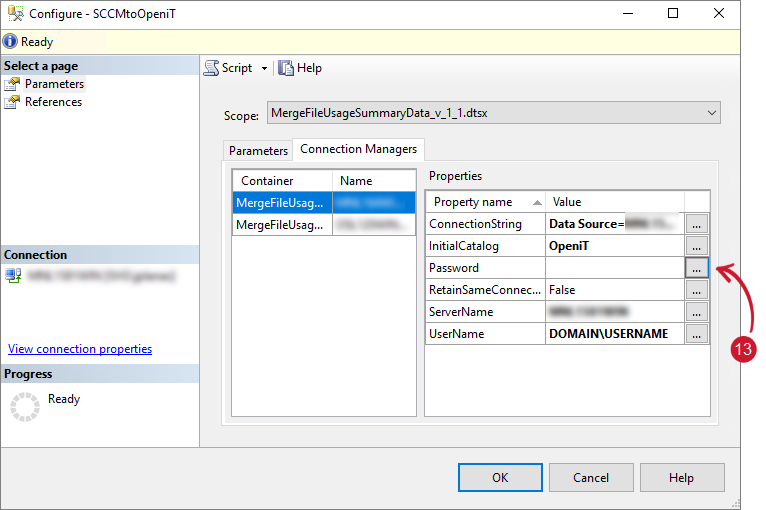The width and height of the screenshot is (766, 510).
Task: Click the bottom Help button
Action: 681,477
